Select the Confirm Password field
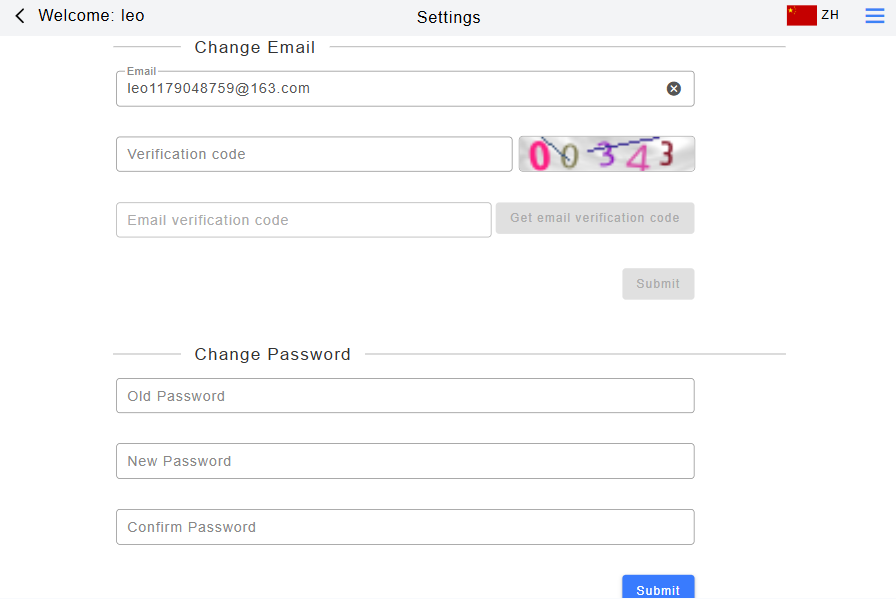 click(405, 527)
